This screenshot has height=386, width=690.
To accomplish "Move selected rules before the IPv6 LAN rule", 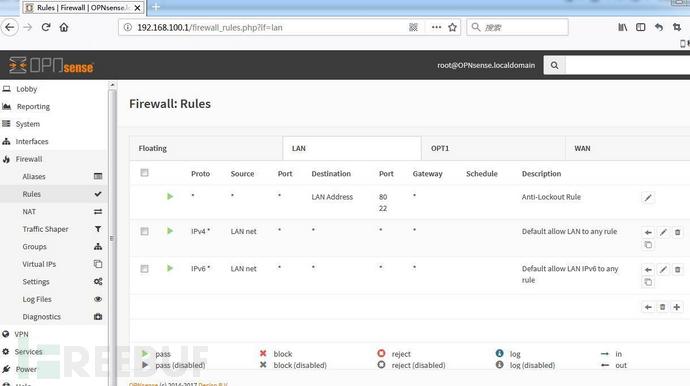I will tap(648, 269).
